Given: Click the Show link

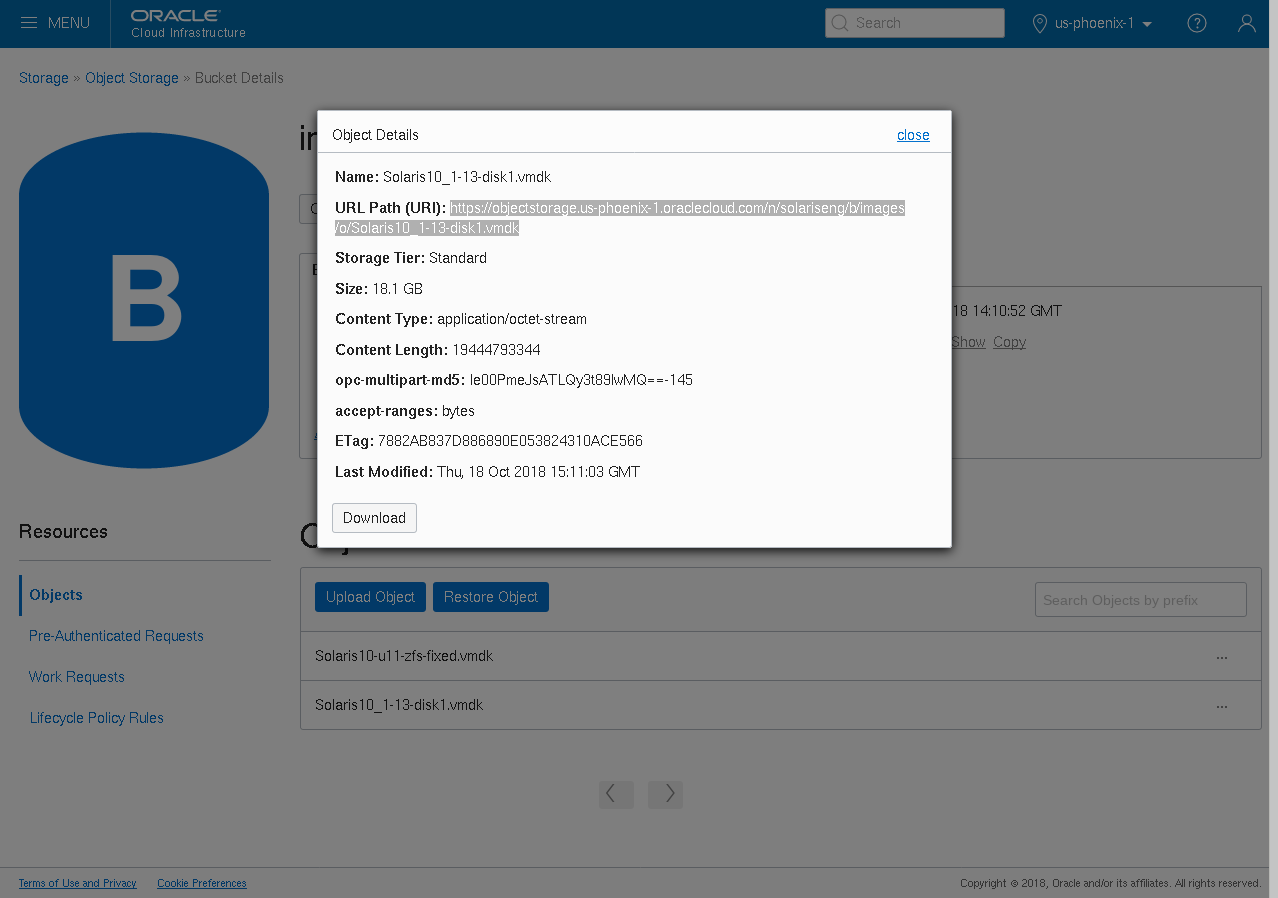Looking at the screenshot, I should coord(968,342).
